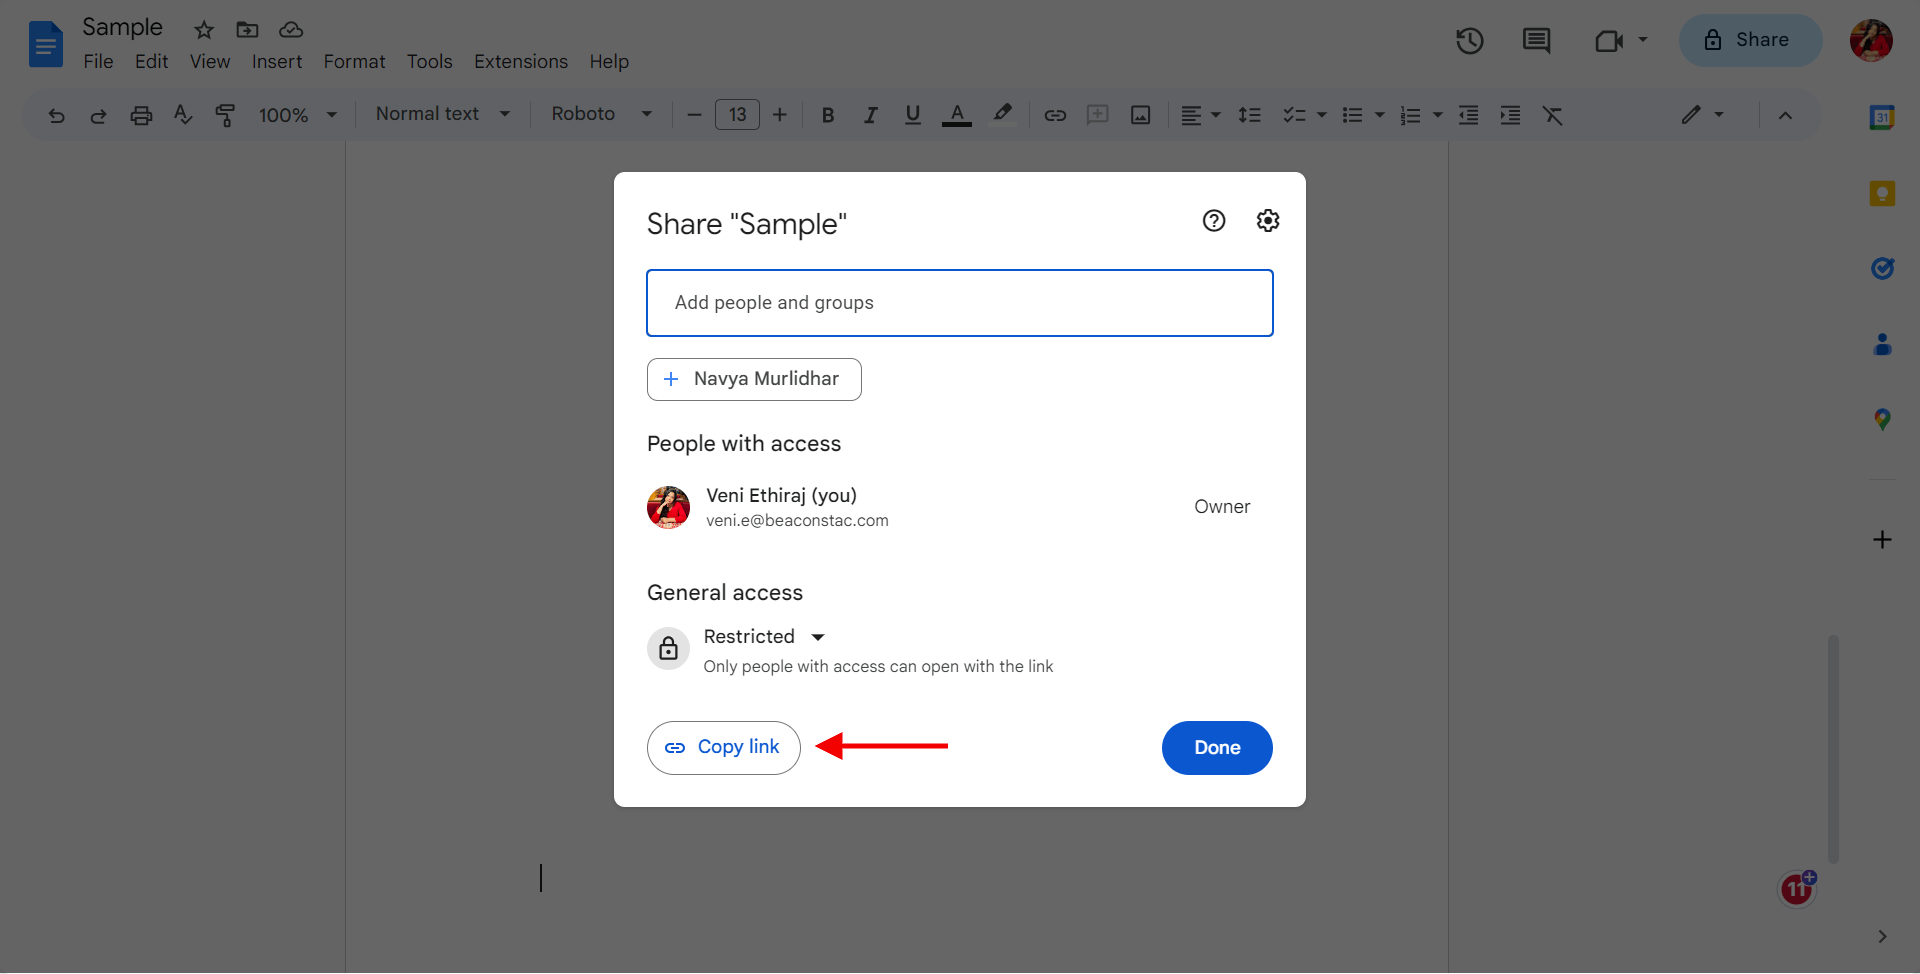
Task: Insert an image from the toolbar
Action: click(x=1140, y=115)
